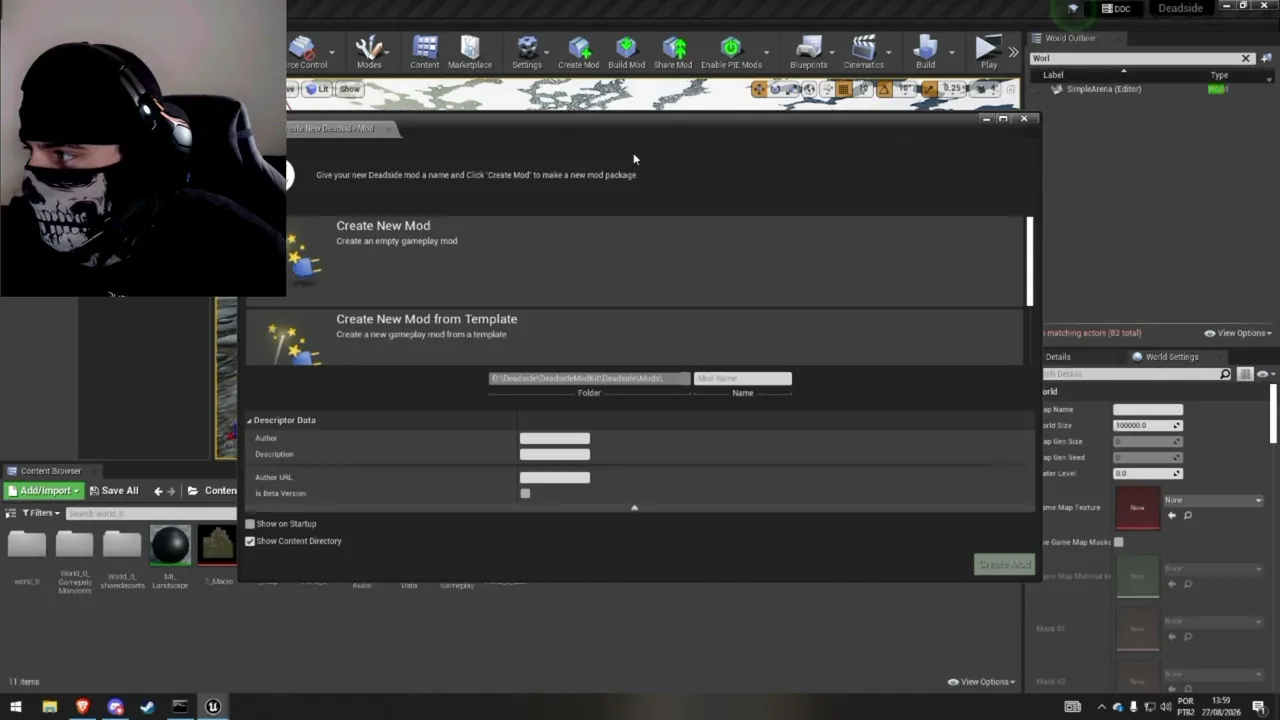1280x720 pixels.
Task: Open Content Browser View Options dropdown
Action: tap(981, 682)
